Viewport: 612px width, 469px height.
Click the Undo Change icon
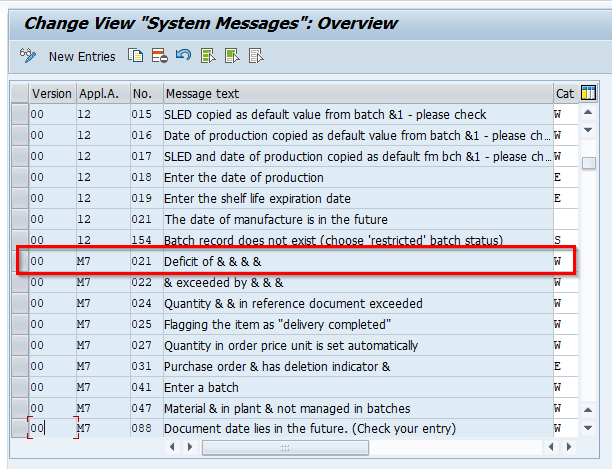click(x=183, y=55)
